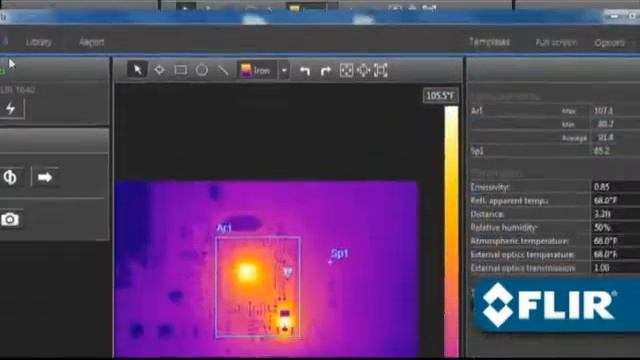Click the Ar1 Max value
640x360 pixels.
point(604,111)
